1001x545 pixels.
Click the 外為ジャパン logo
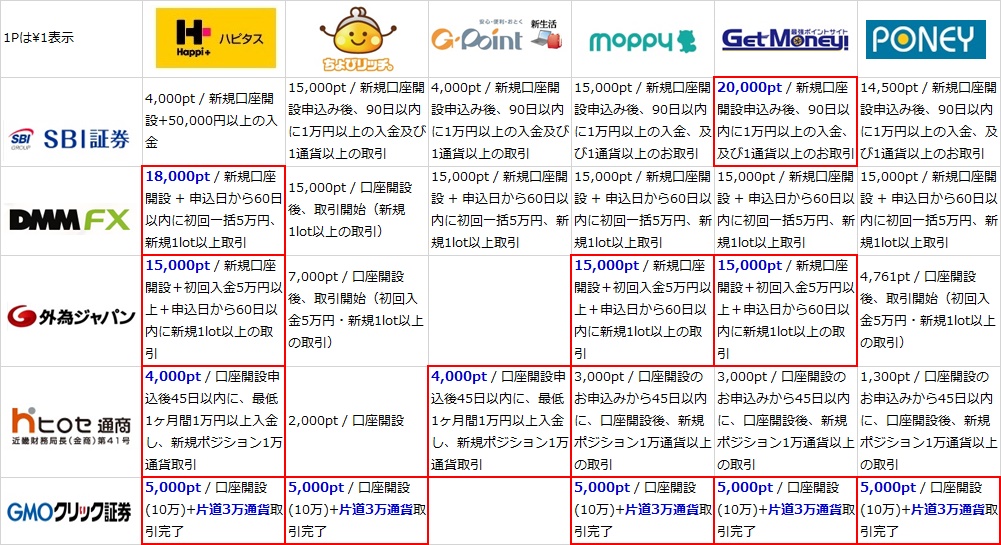71,316
